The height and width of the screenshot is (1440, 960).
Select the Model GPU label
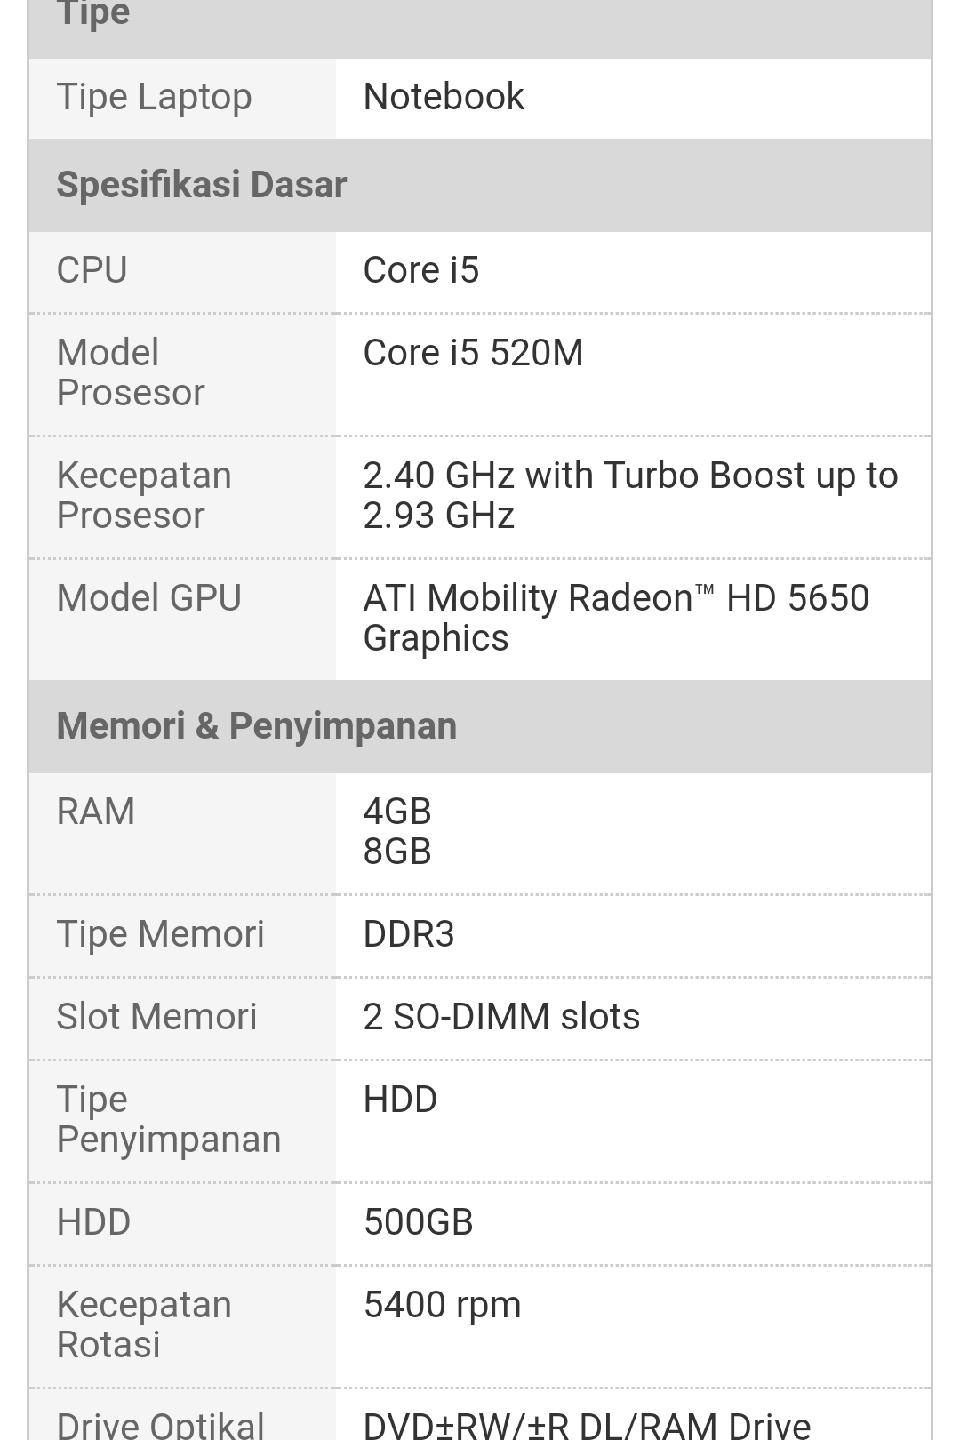coord(149,599)
